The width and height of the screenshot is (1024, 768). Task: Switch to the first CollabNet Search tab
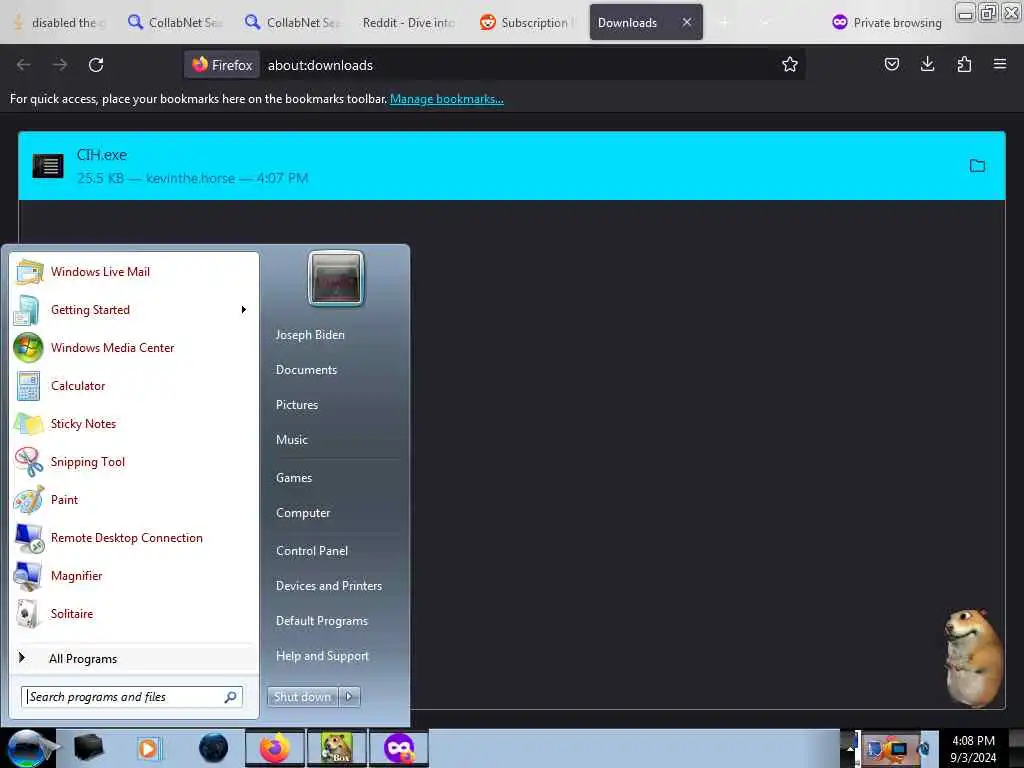(x=175, y=23)
